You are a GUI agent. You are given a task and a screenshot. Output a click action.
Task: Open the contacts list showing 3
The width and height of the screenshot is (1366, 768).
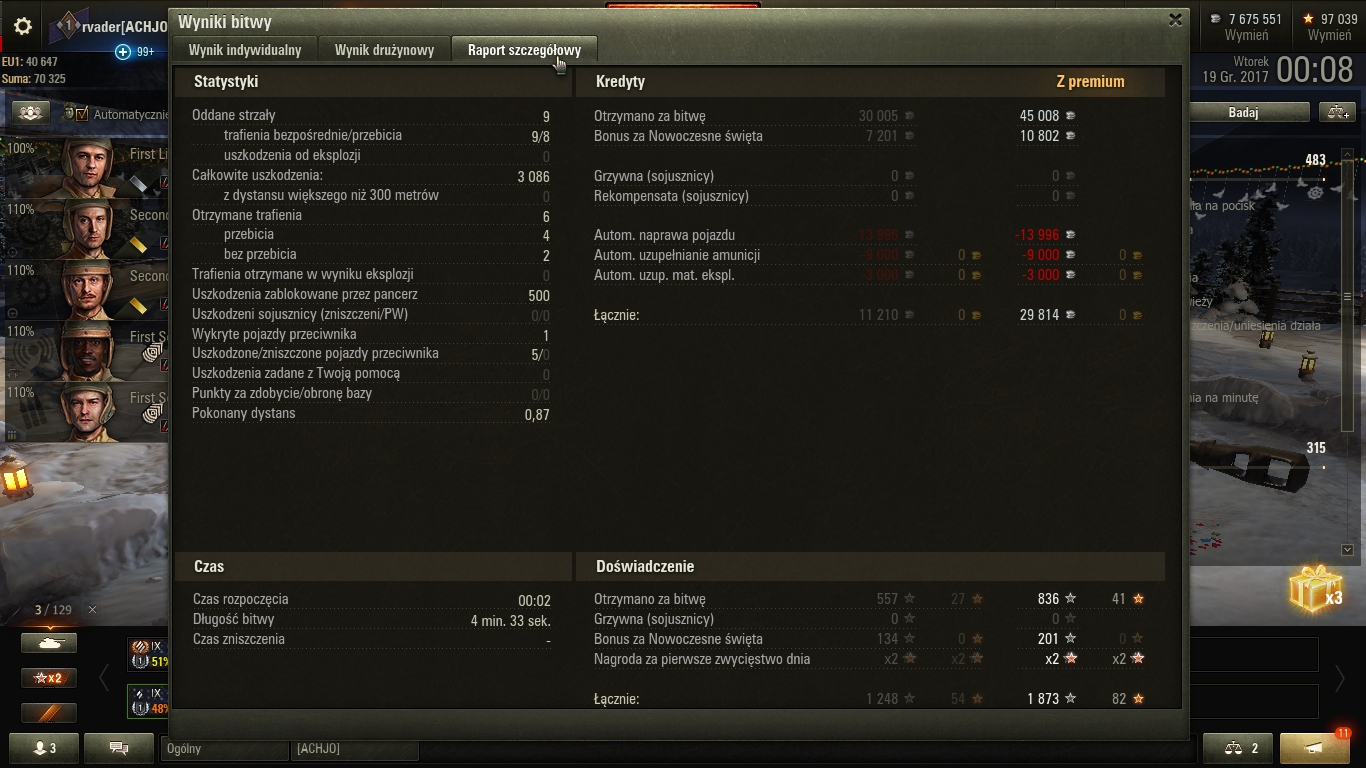[x=45, y=747]
